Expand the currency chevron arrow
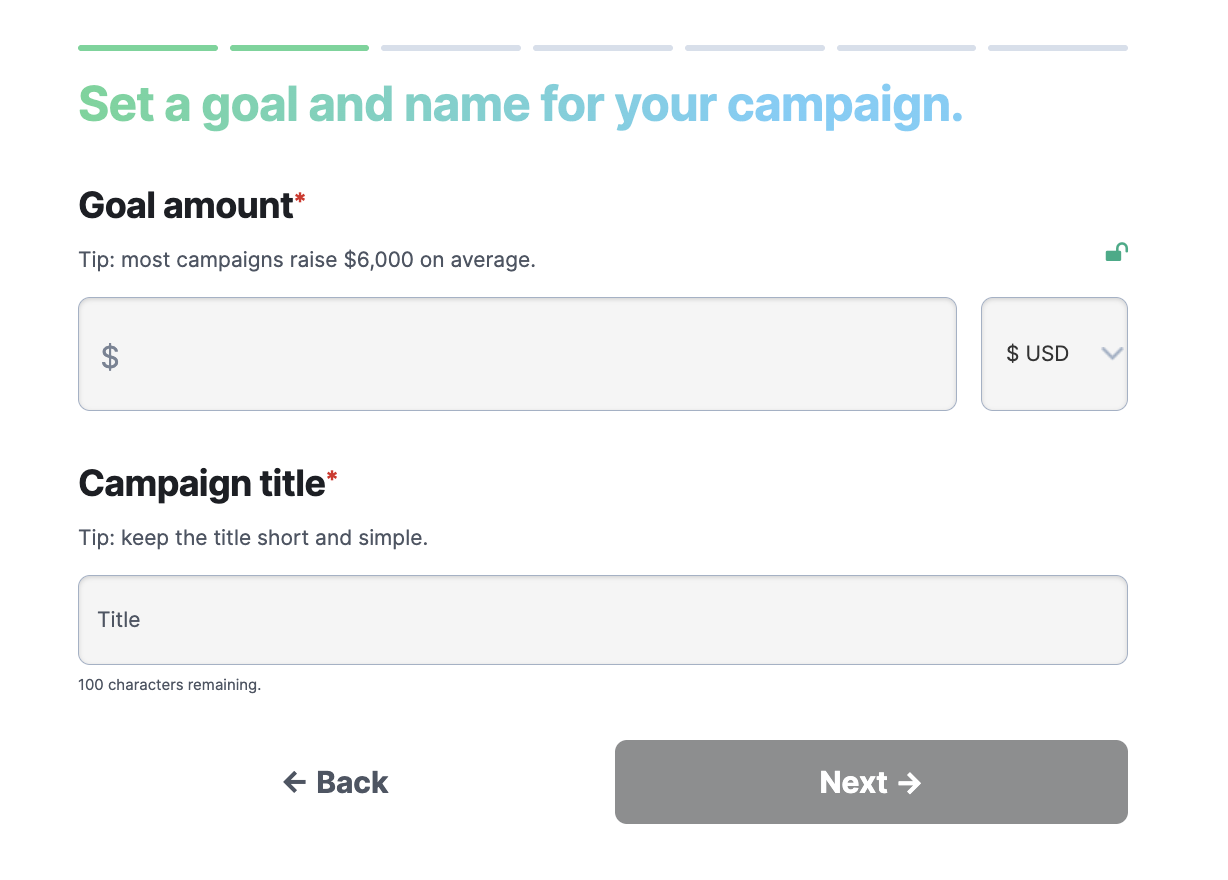Viewport: 1228px width, 880px height. (x=1111, y=353)
